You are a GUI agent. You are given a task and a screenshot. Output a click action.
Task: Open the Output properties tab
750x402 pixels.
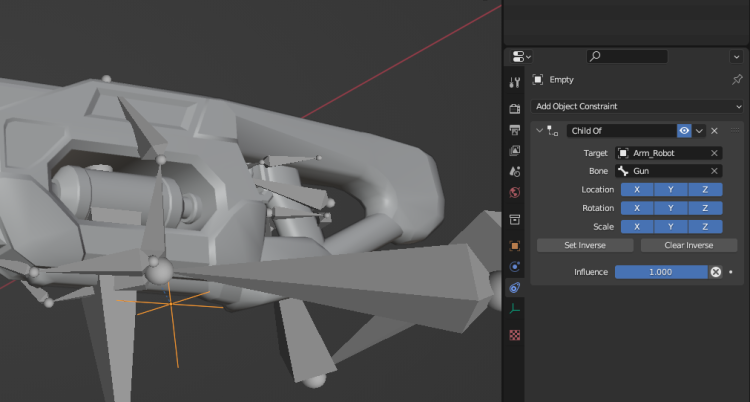(515, 129)
